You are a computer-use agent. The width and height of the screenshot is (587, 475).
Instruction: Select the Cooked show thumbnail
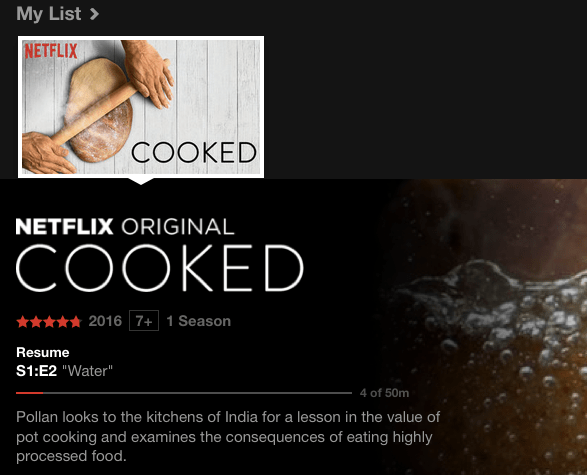141,107
